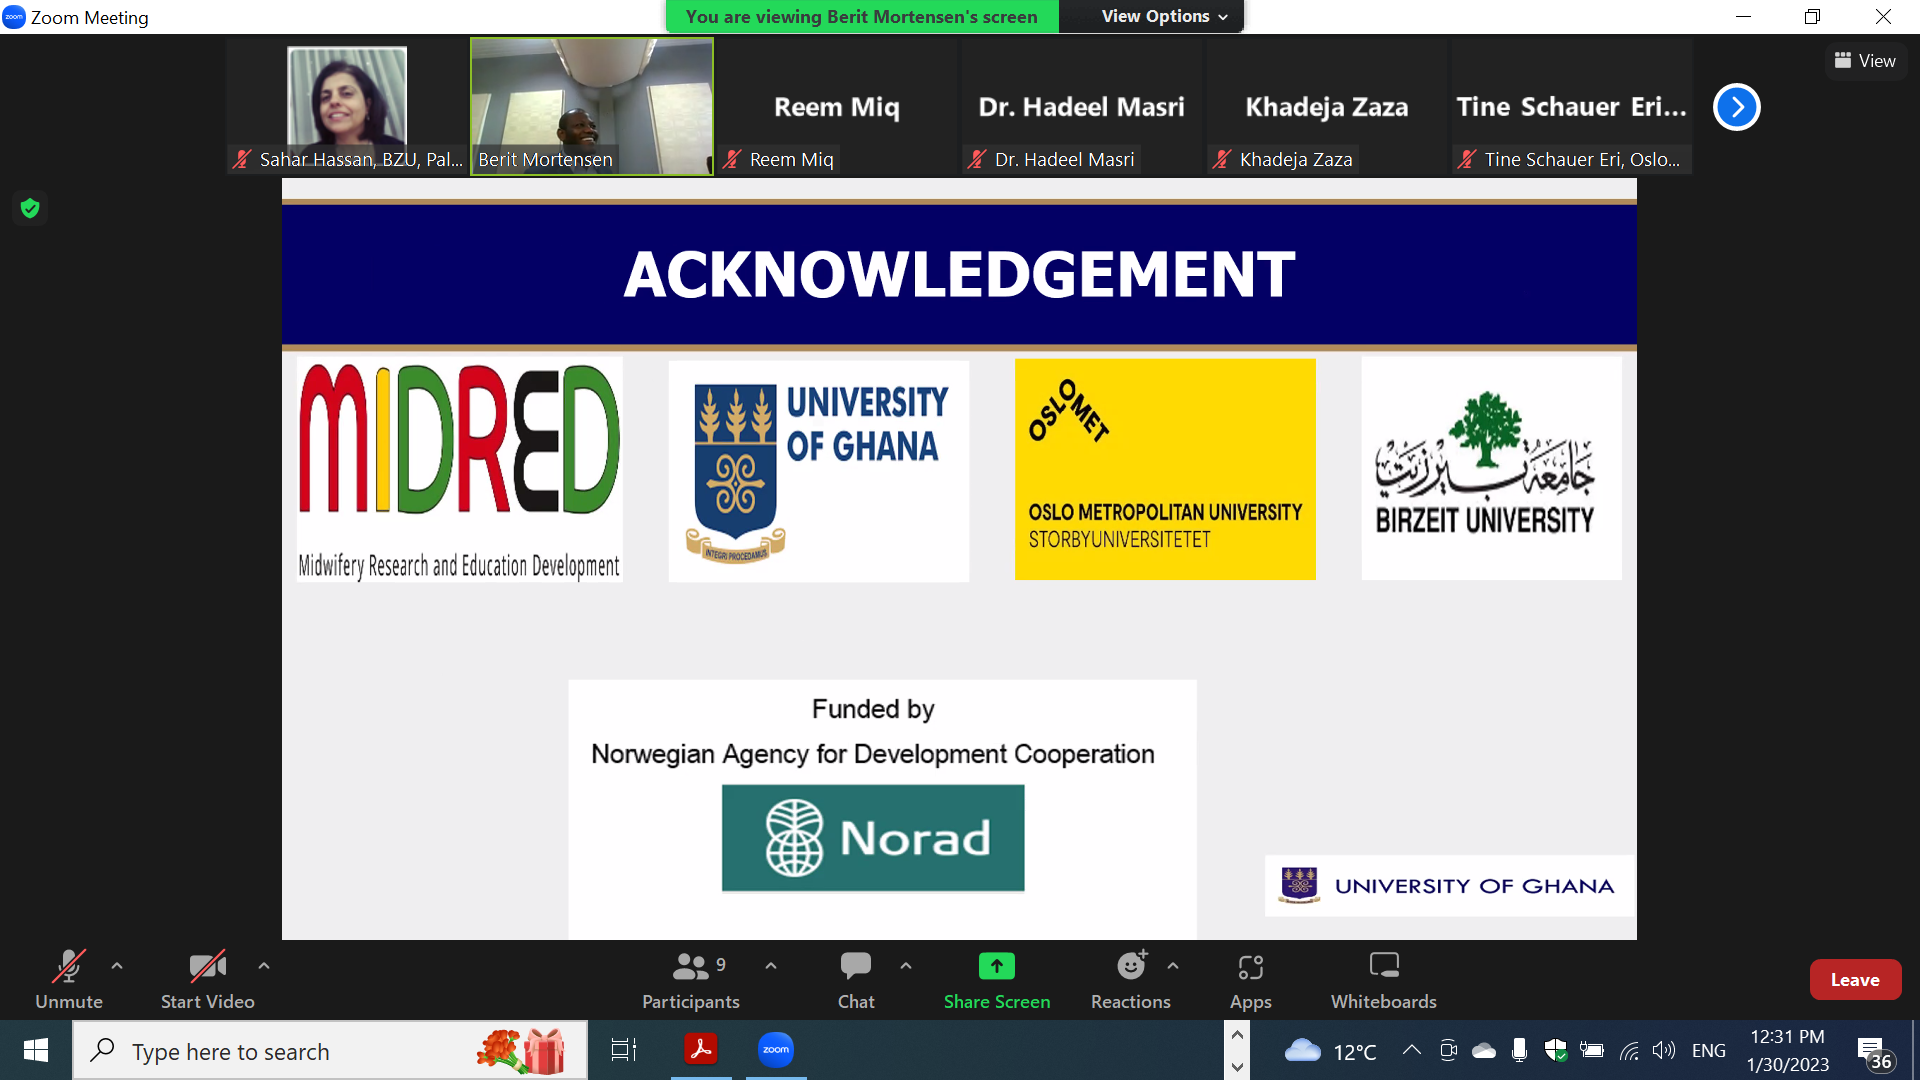Click the Zoom Meeting title bar icon
This screenshot has width=1920, height=1080.
click(x=14, y=17)
